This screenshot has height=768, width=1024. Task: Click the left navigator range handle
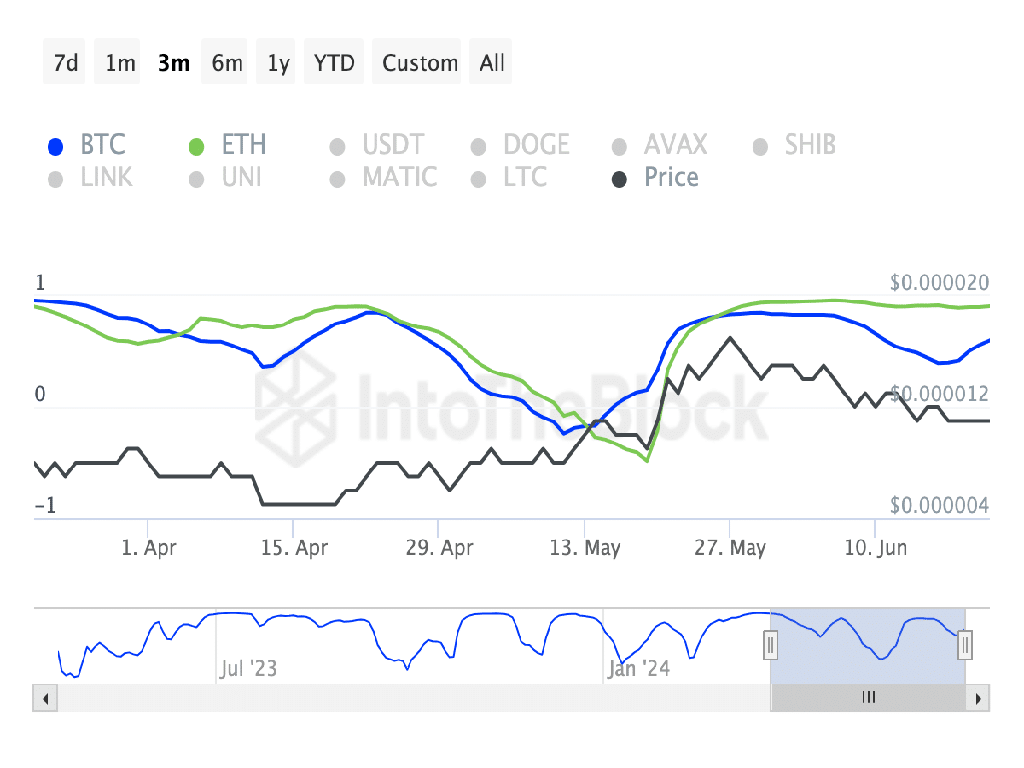point(771,645)
